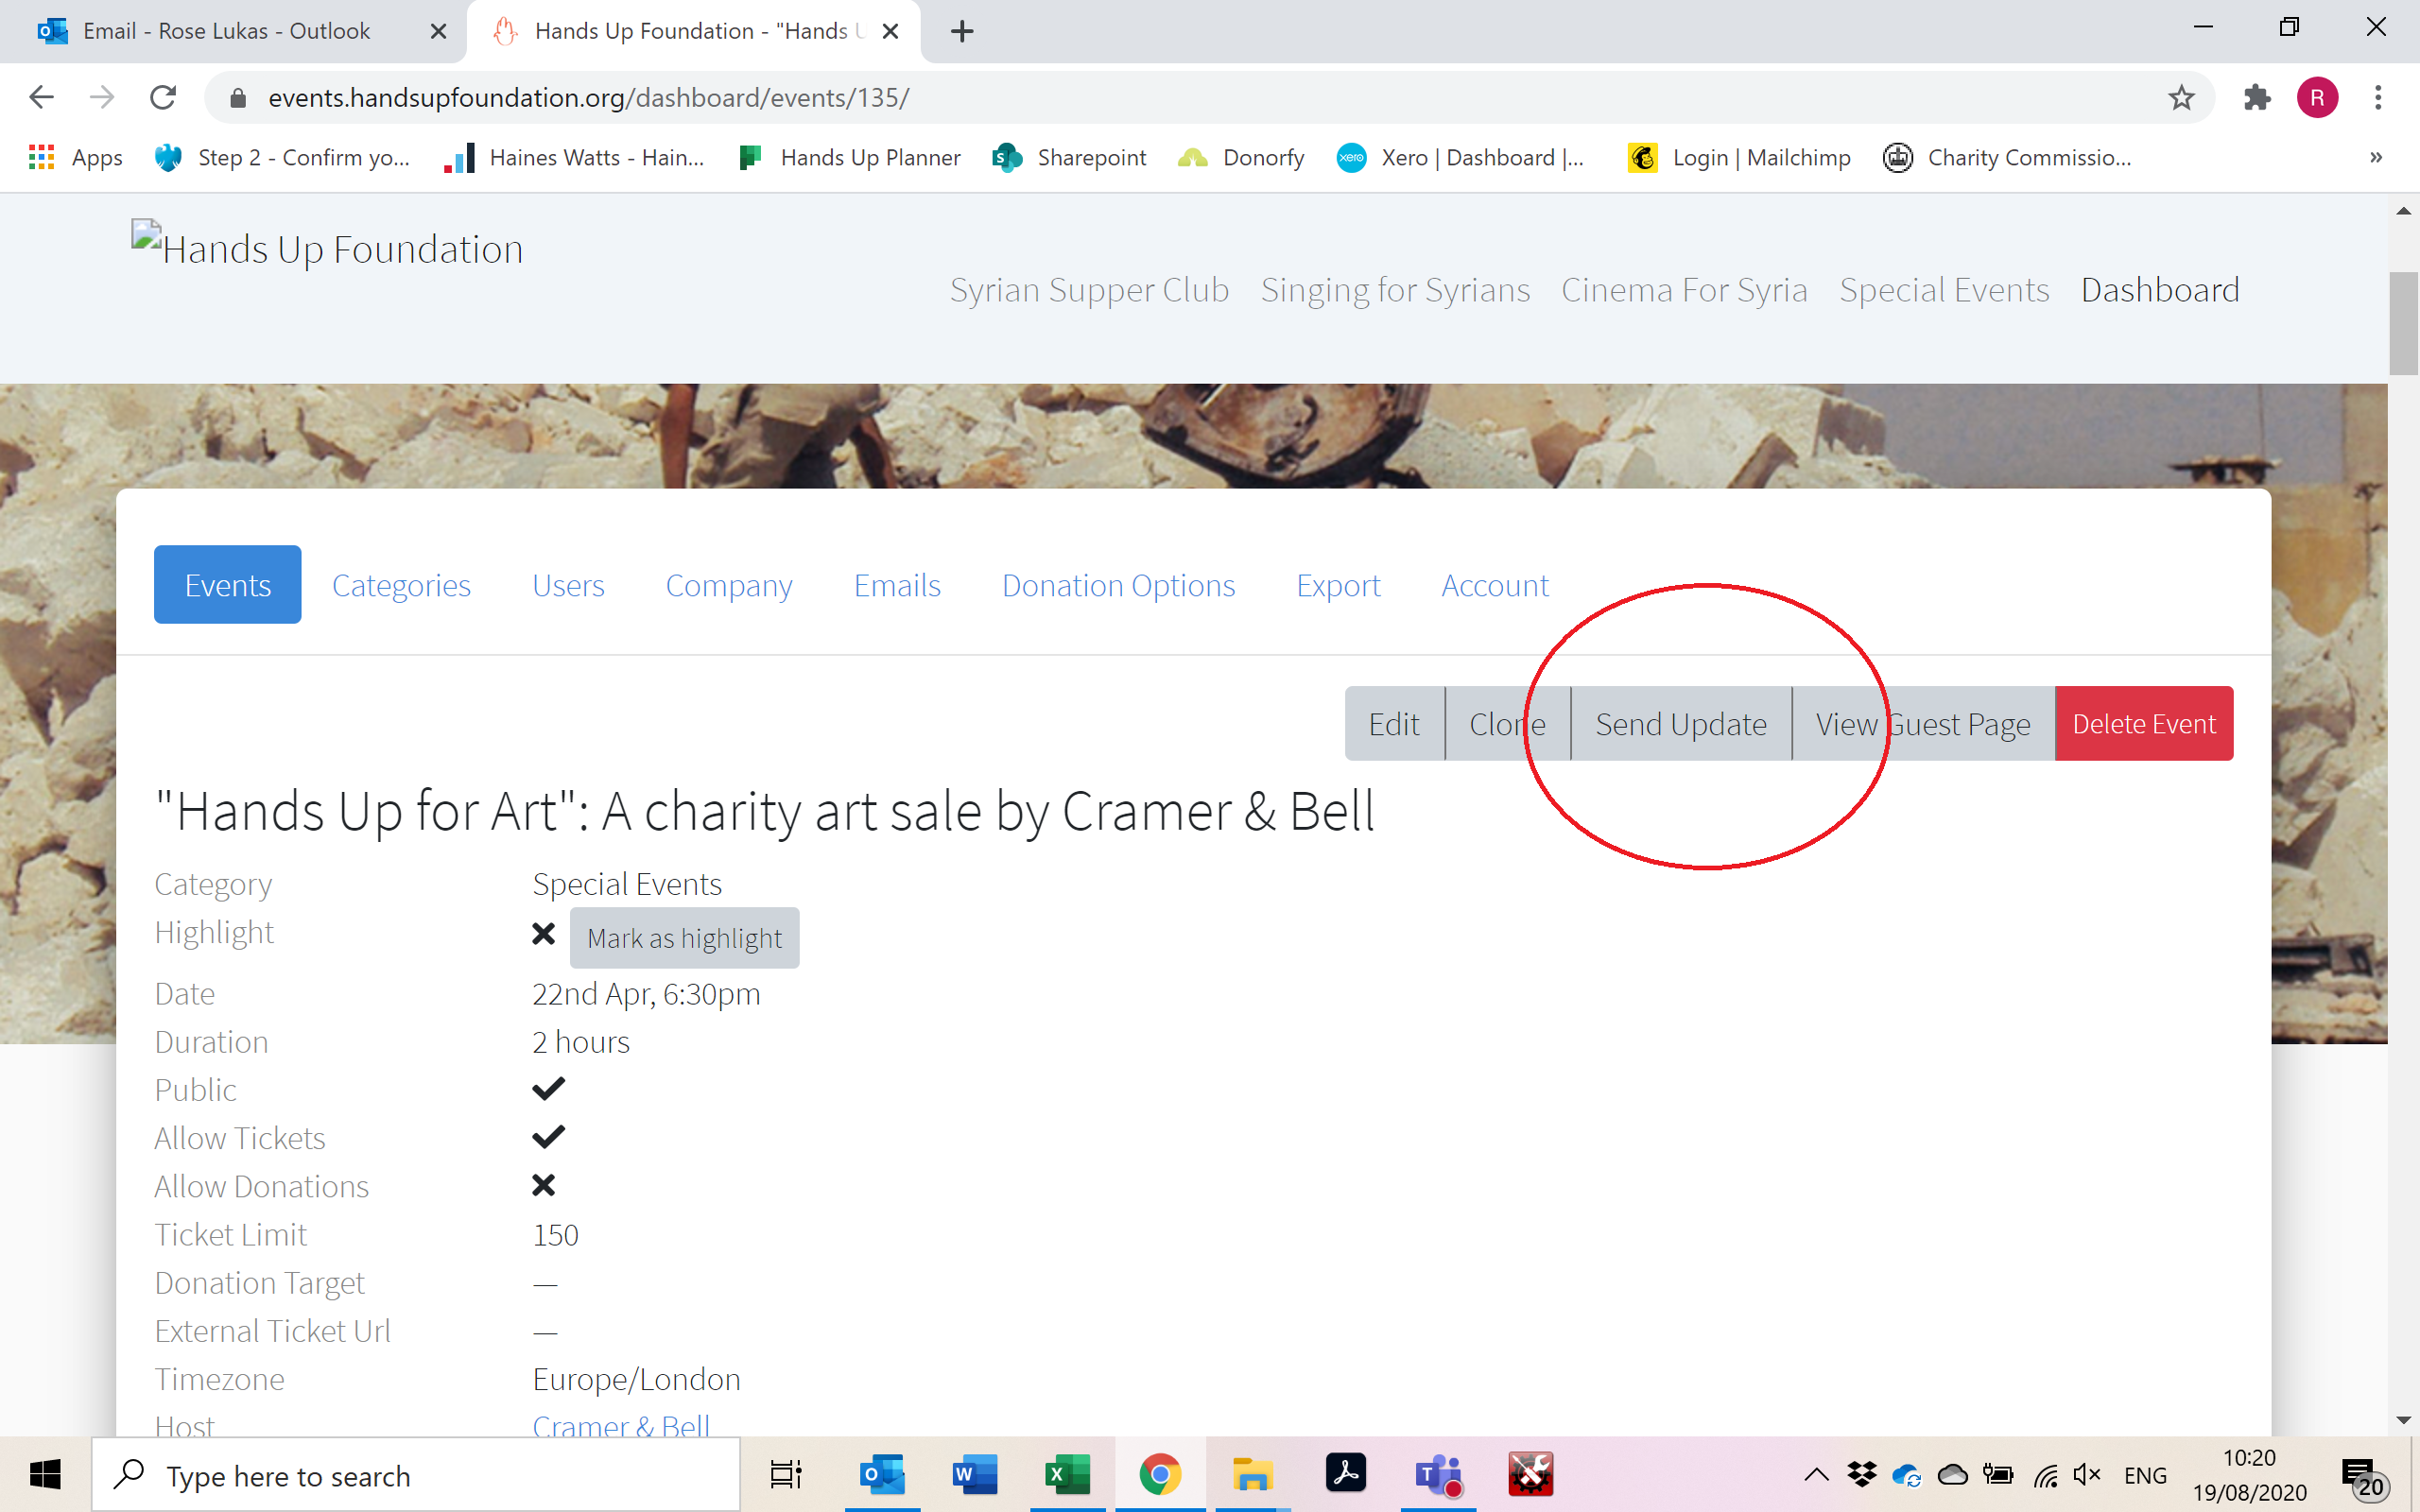Open the Cinema For Syria page
Image resolution: width=2420 pixels, height=1512 pixels.
(x=1684, y=290)
